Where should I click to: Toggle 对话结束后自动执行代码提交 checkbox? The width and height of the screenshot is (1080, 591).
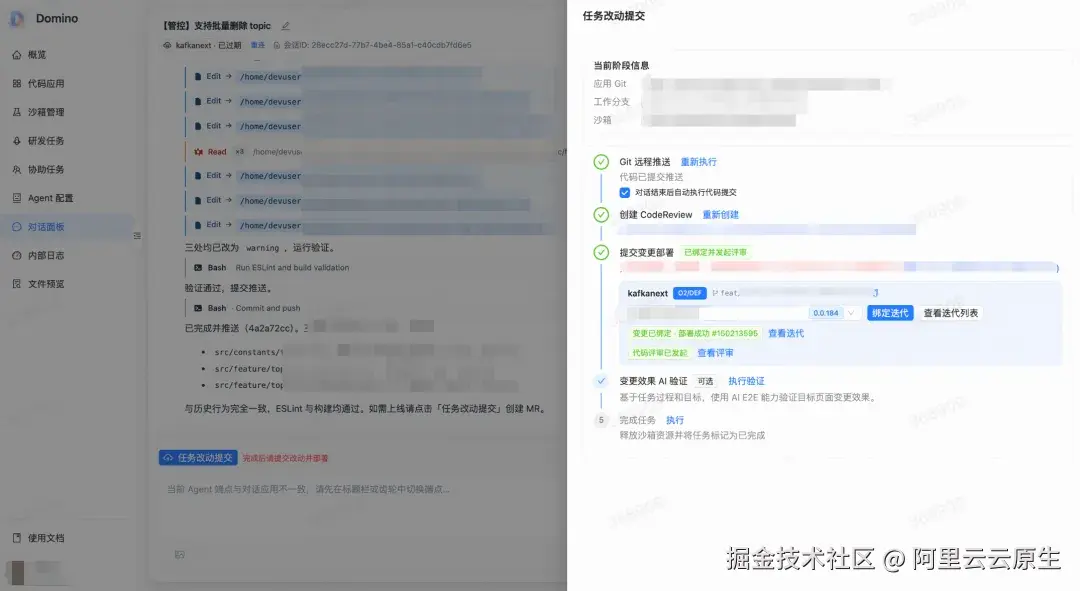tap(625, 193)
